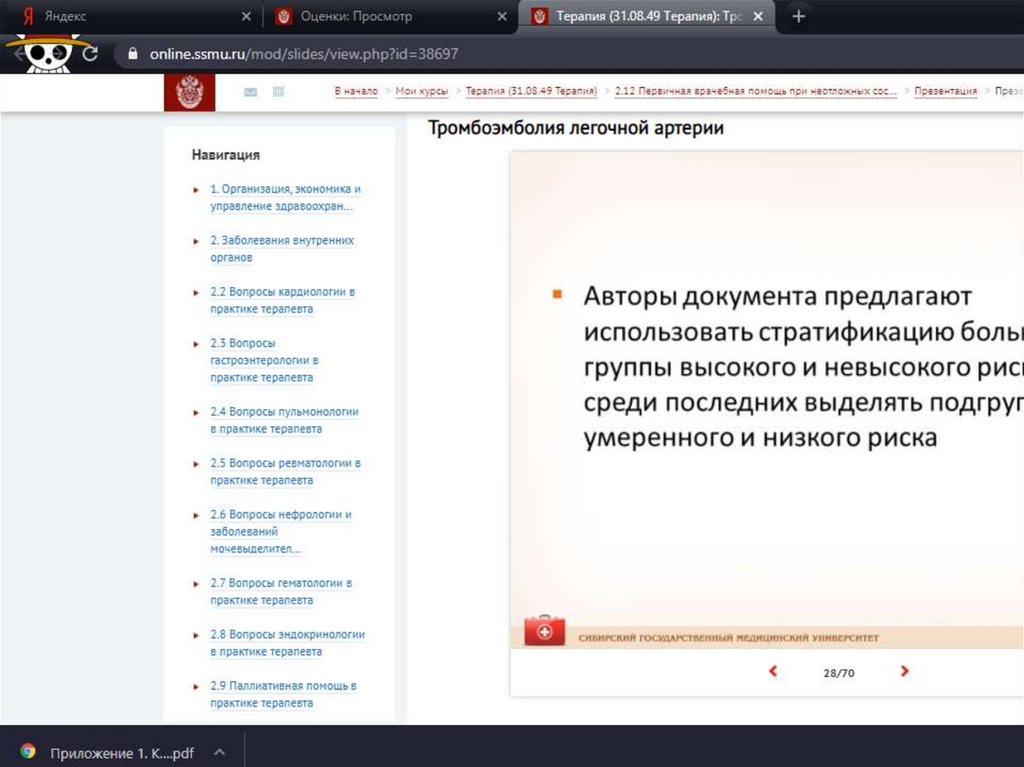The image size is (1024, 767).
Task: Expand the 2.7 Вопросы гематологии section
Action: 196,584
